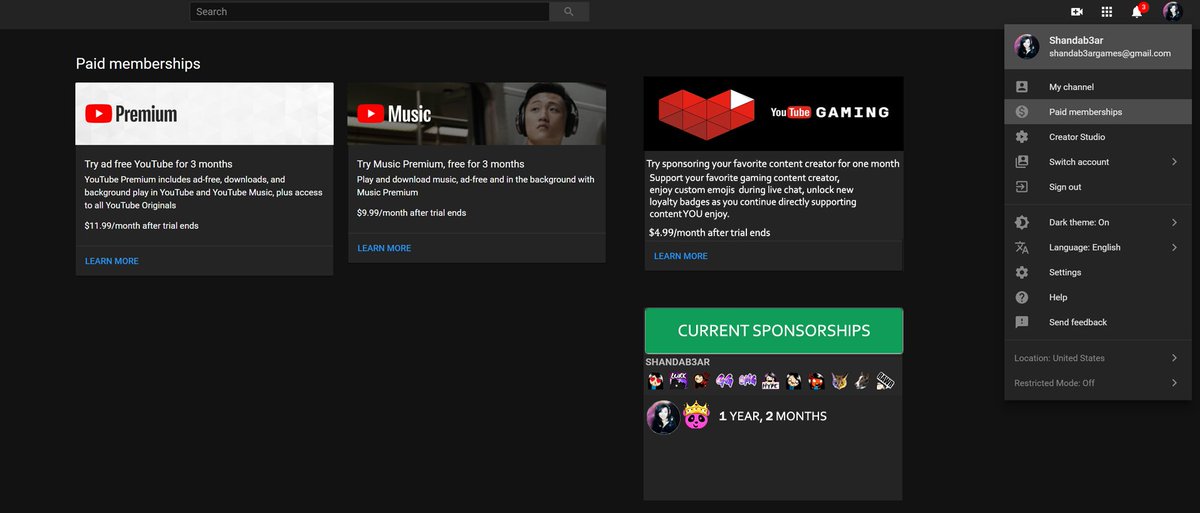
Task: Click the Settings gear icon
Action: pyautogui.click(x=1022, y=272)
